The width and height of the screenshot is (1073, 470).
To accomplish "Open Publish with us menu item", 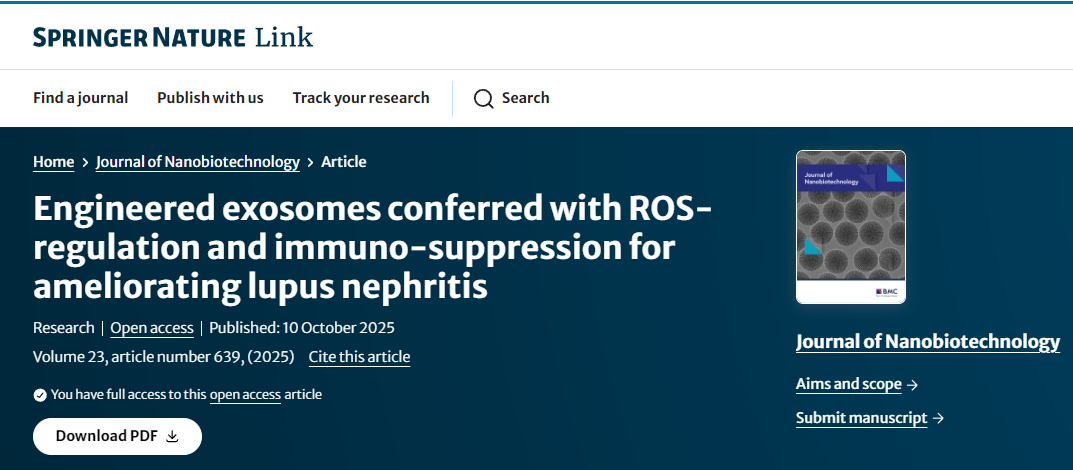I will tap(210, 98).
